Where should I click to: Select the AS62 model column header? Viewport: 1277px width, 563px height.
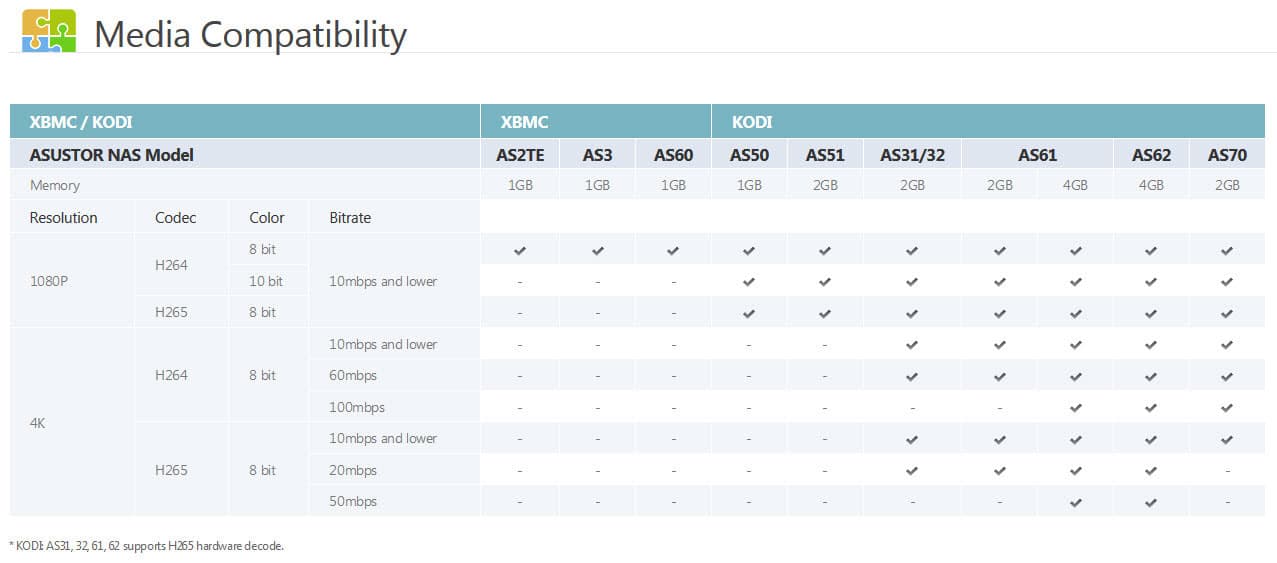pyautogui.click(x=1151, y=155)
